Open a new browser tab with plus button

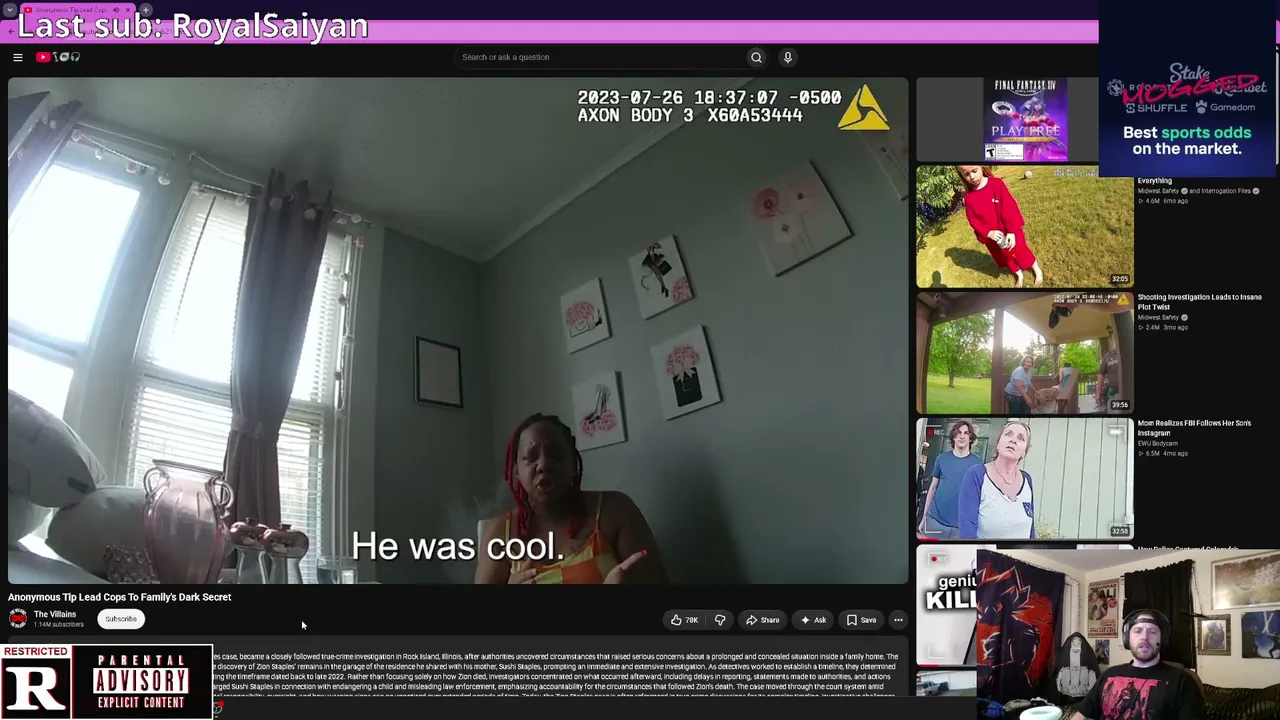tap(146, 10)
